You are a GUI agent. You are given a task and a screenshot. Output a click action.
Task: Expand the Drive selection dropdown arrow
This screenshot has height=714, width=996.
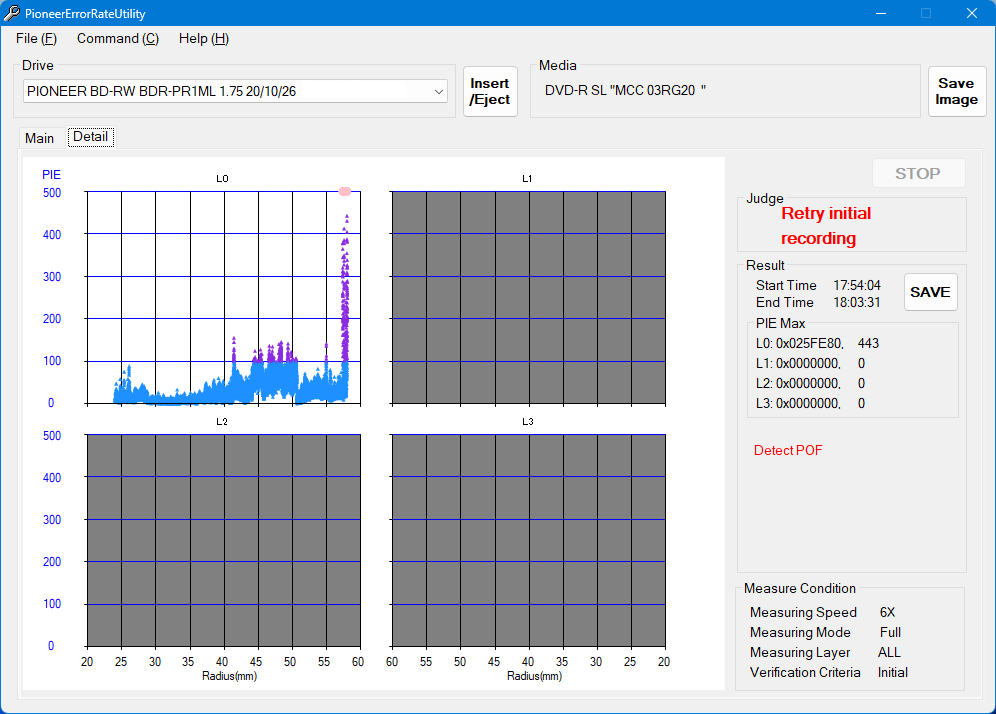tap(438, 91)
